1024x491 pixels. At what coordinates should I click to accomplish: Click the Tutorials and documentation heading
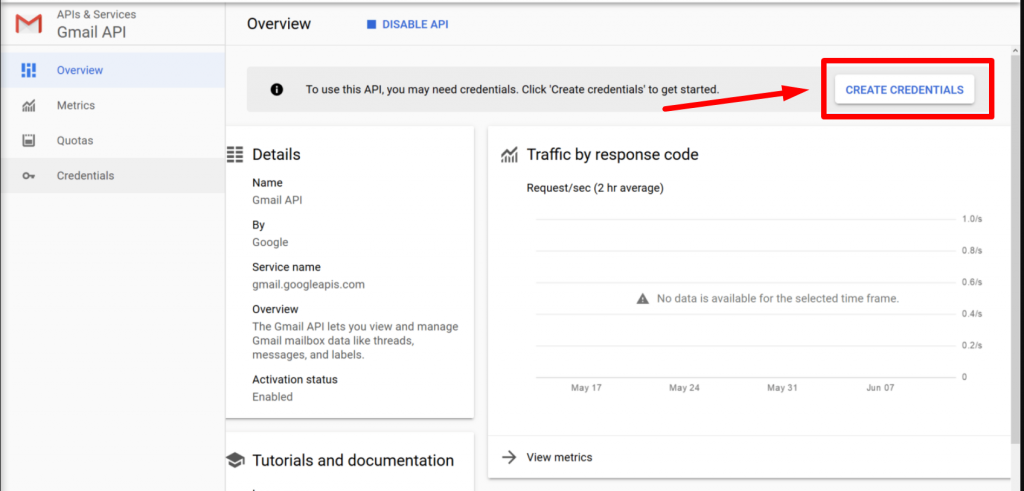pyautogui.click(x=353, y=460)
